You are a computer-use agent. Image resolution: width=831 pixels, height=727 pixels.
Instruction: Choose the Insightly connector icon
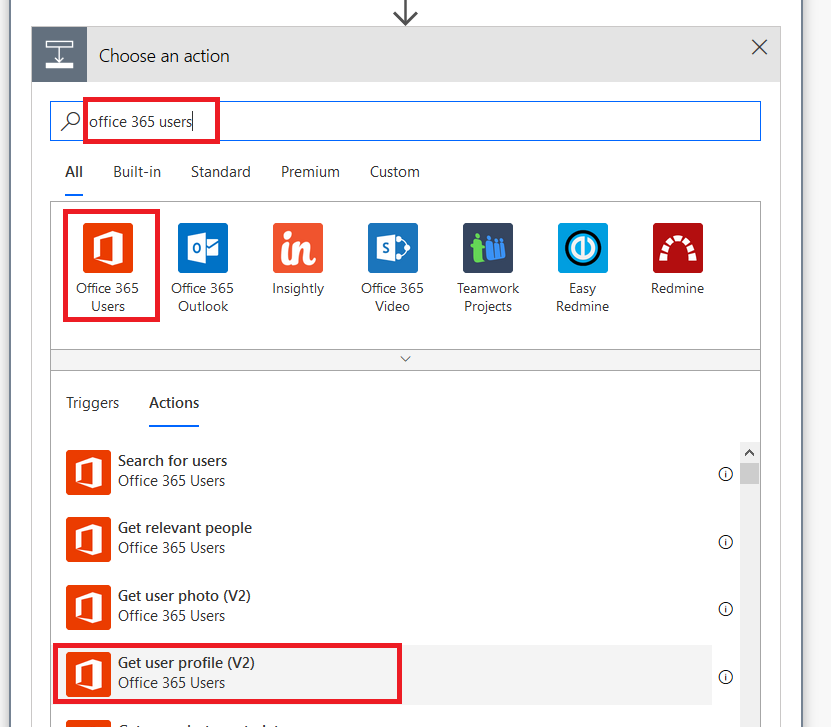[298, 247]
